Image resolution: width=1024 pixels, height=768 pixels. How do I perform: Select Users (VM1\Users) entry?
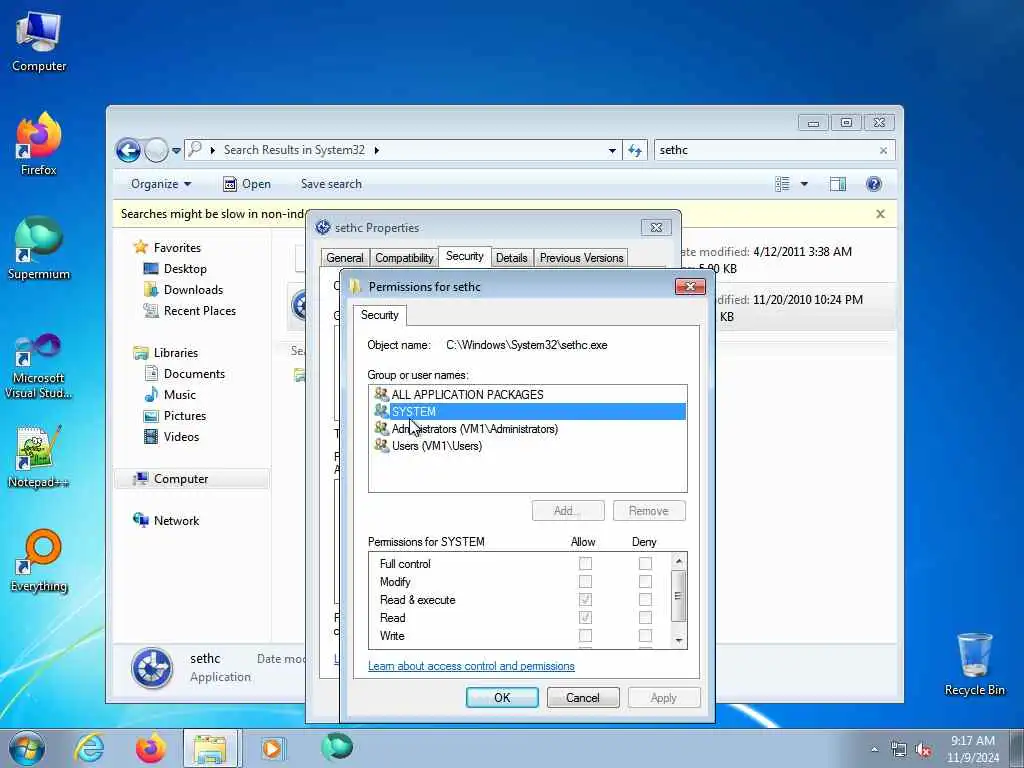pyautogui.click(x=528, y=446)
